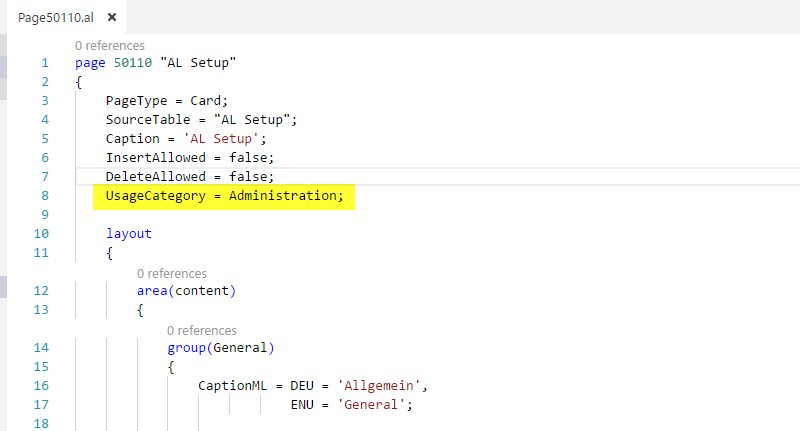Viewport: 800px width, 431px height.
Task: Select the Page50110.al editor tab
Action: [x=56, y=17]
